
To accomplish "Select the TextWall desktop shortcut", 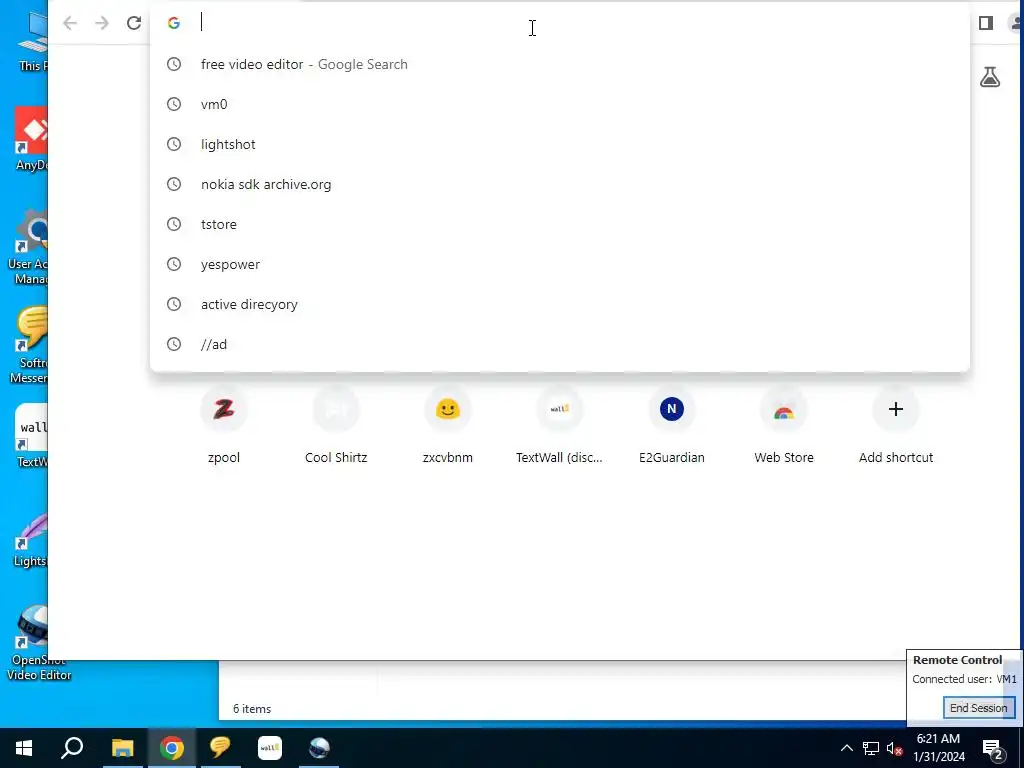I will click(x=31, y=436).
